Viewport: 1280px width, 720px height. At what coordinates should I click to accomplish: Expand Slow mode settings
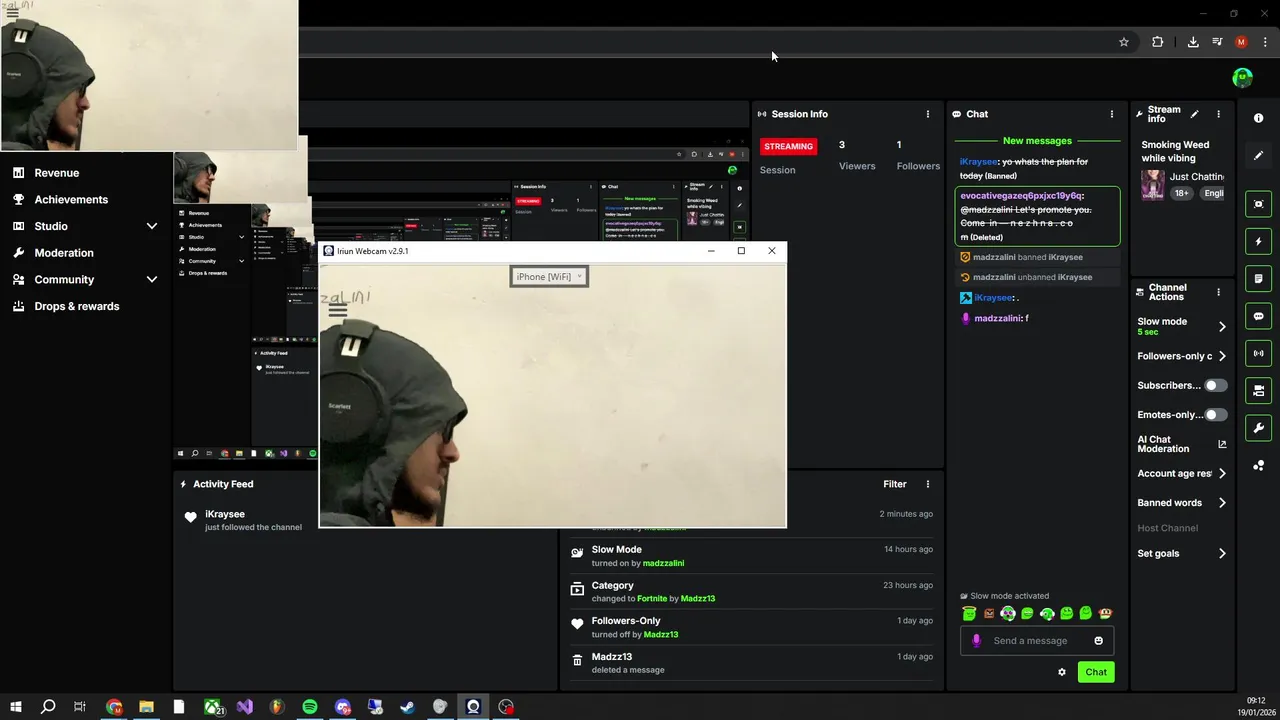click(1222, 326)
